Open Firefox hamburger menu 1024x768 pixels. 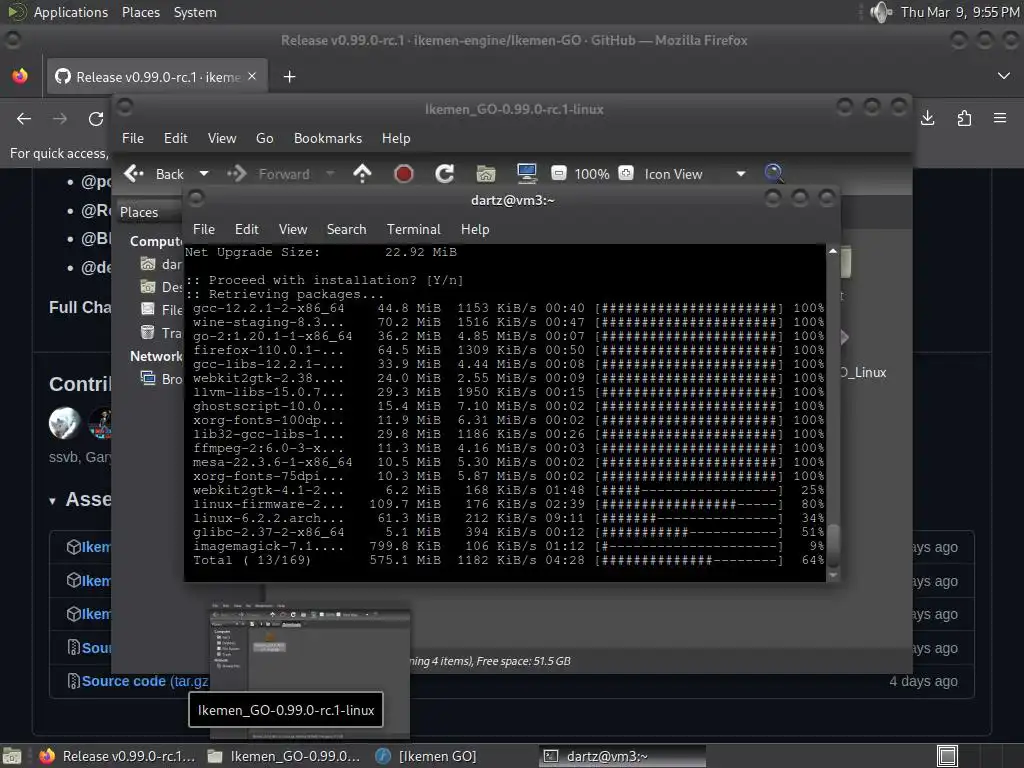click(1000, 118)
